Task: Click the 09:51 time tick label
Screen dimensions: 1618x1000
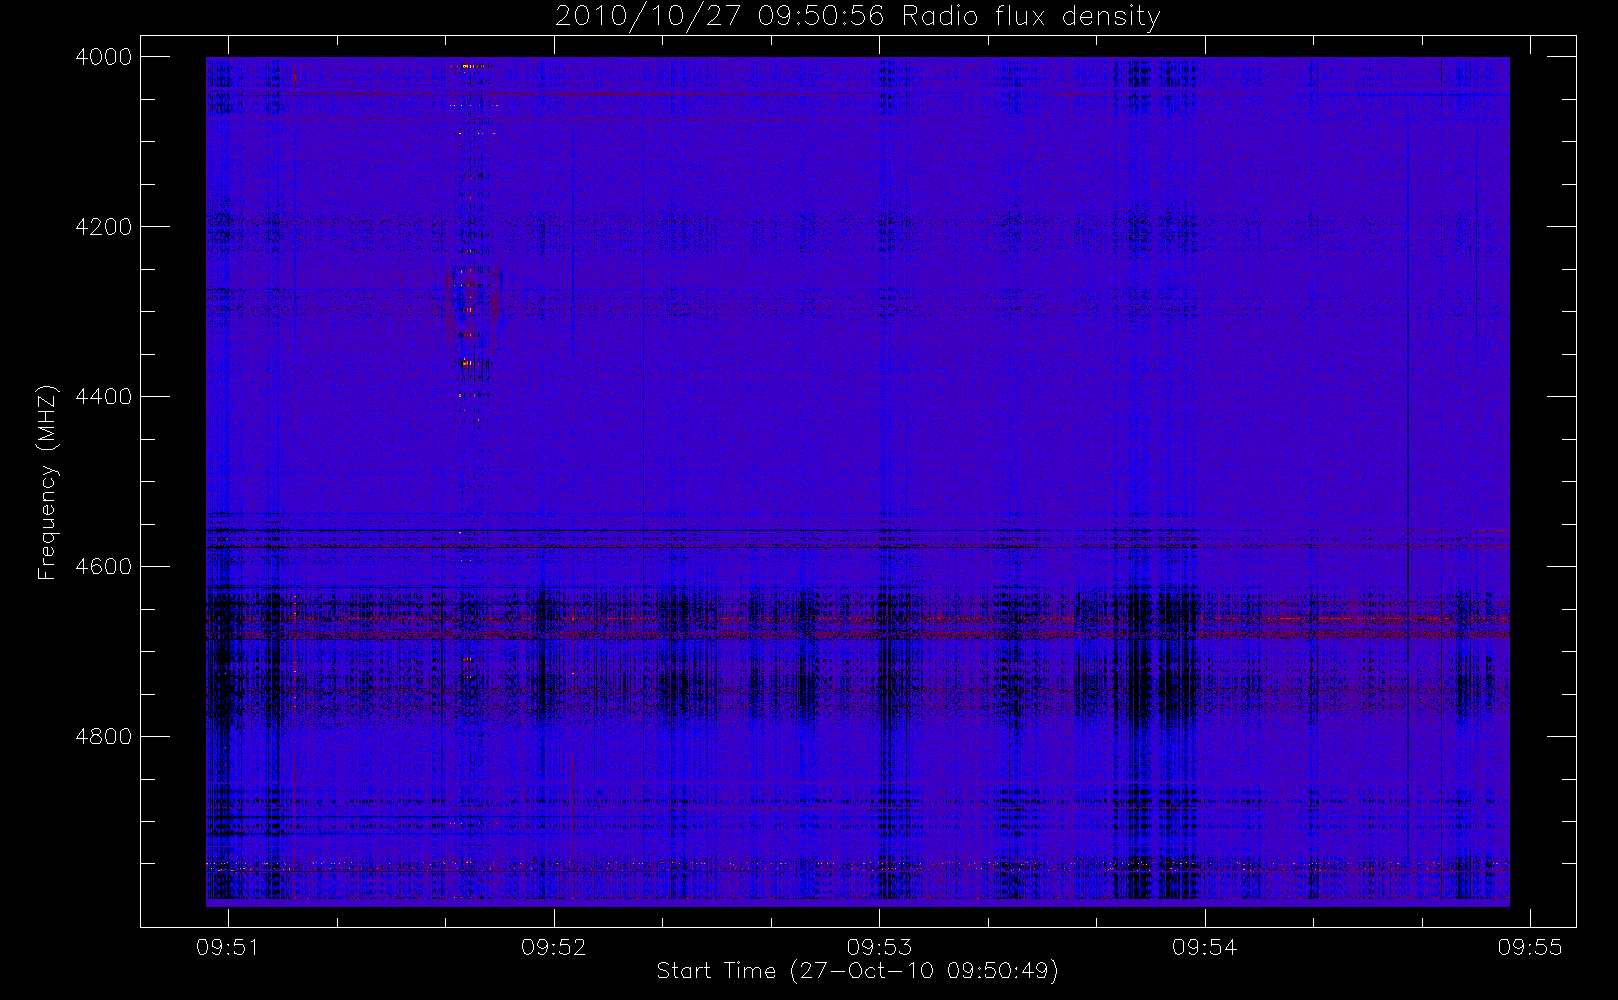Action: point(228,947)
